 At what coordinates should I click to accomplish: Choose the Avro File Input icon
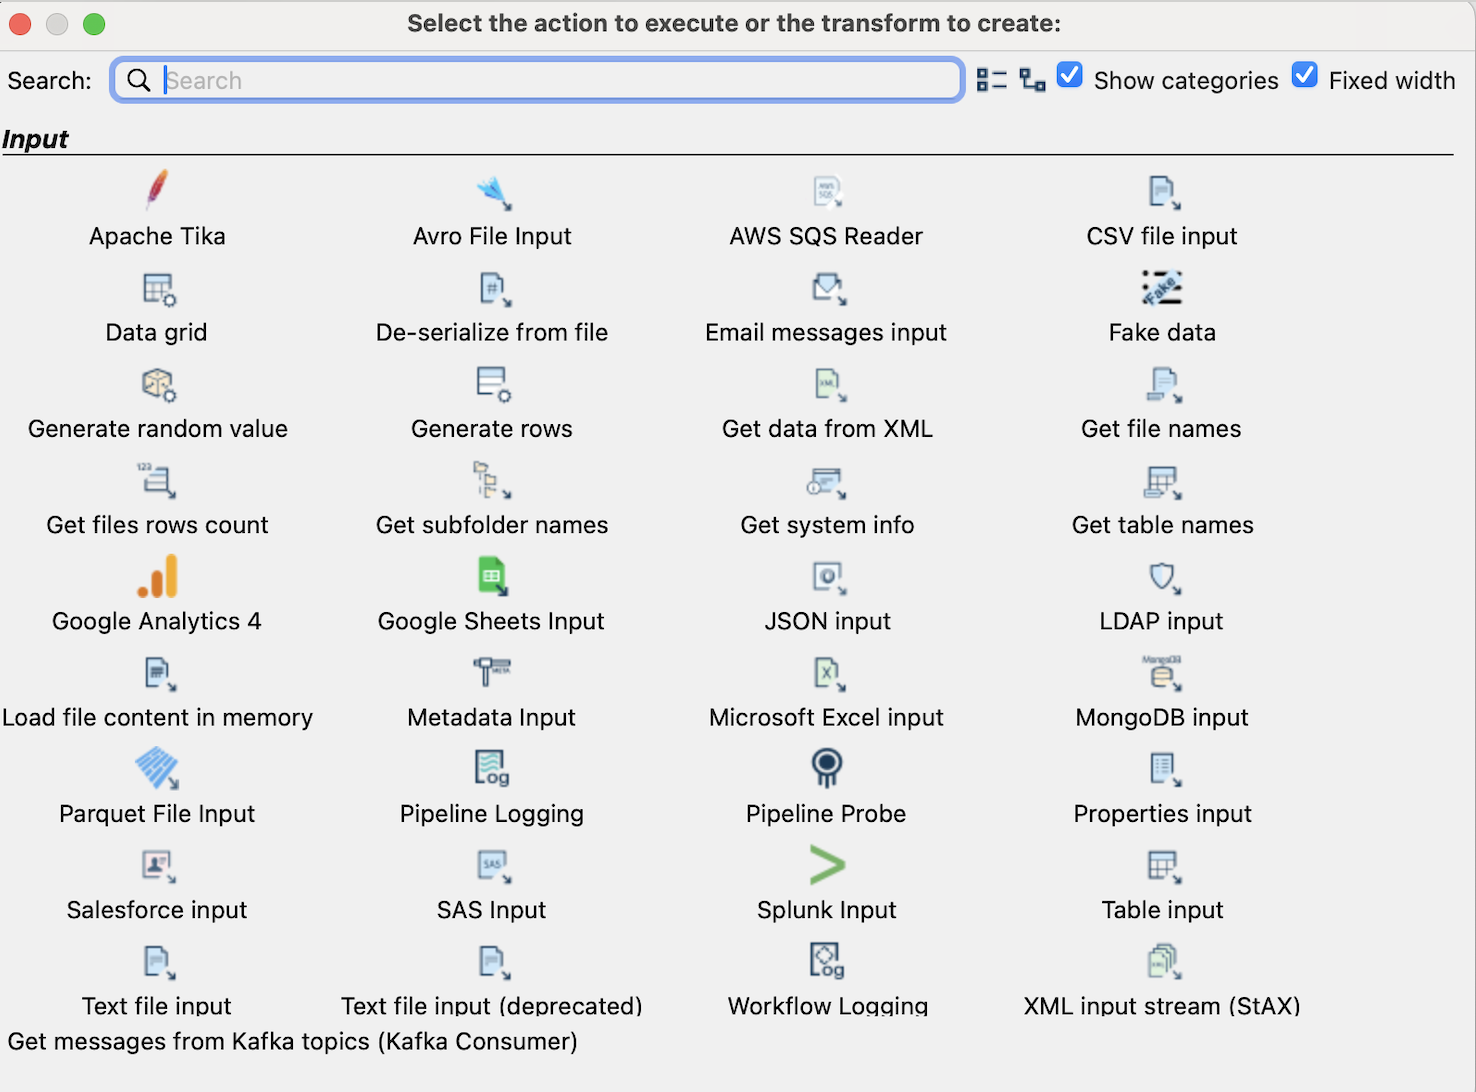[493, 192]
